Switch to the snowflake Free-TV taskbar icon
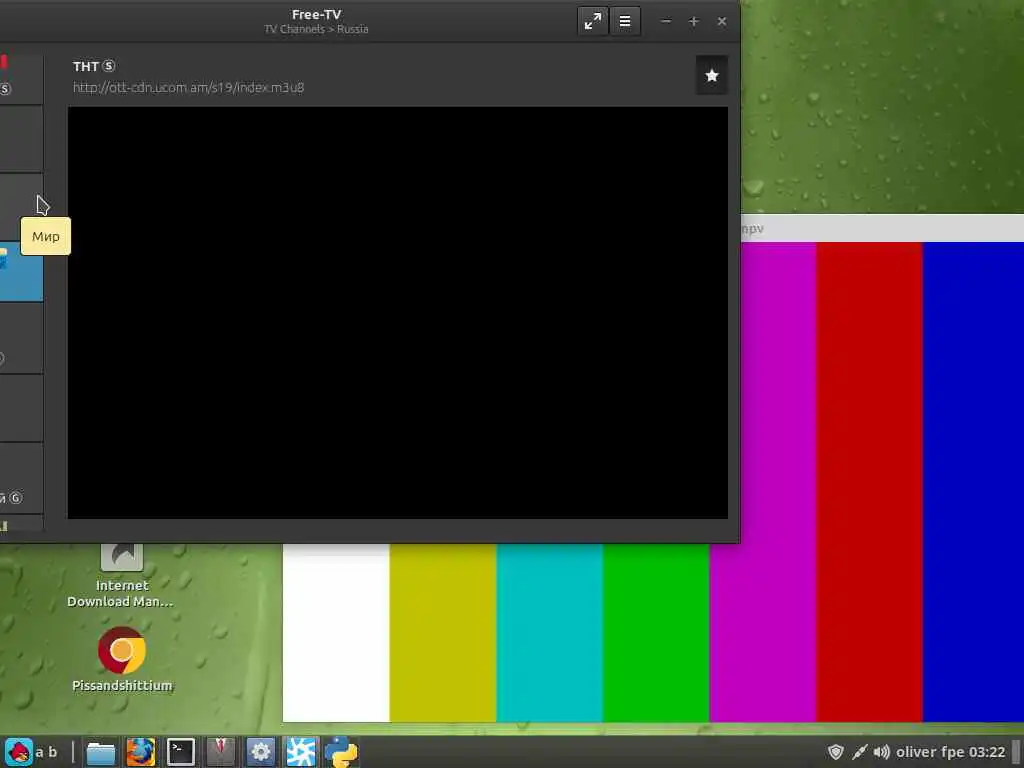 pyautogui.click(x=301, y=752)
